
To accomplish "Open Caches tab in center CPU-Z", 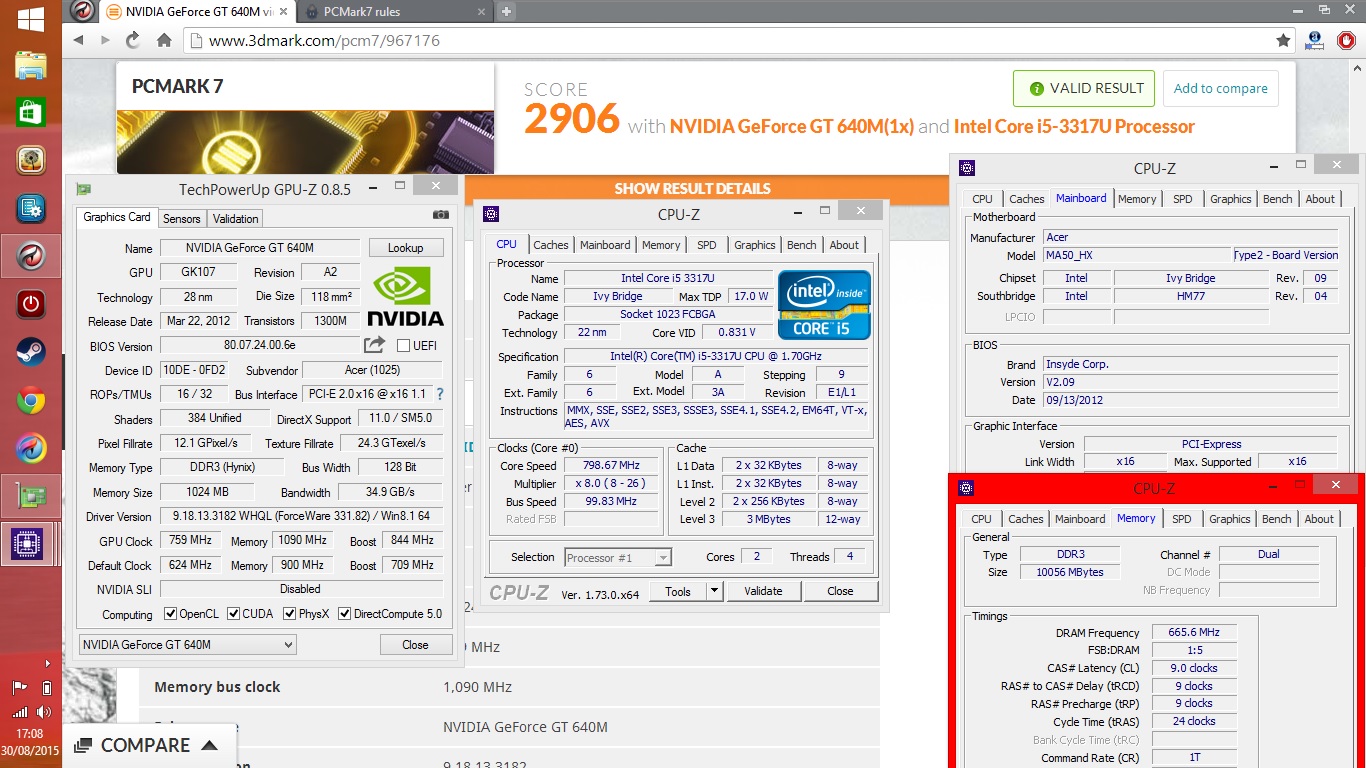I will coord(551,245).
